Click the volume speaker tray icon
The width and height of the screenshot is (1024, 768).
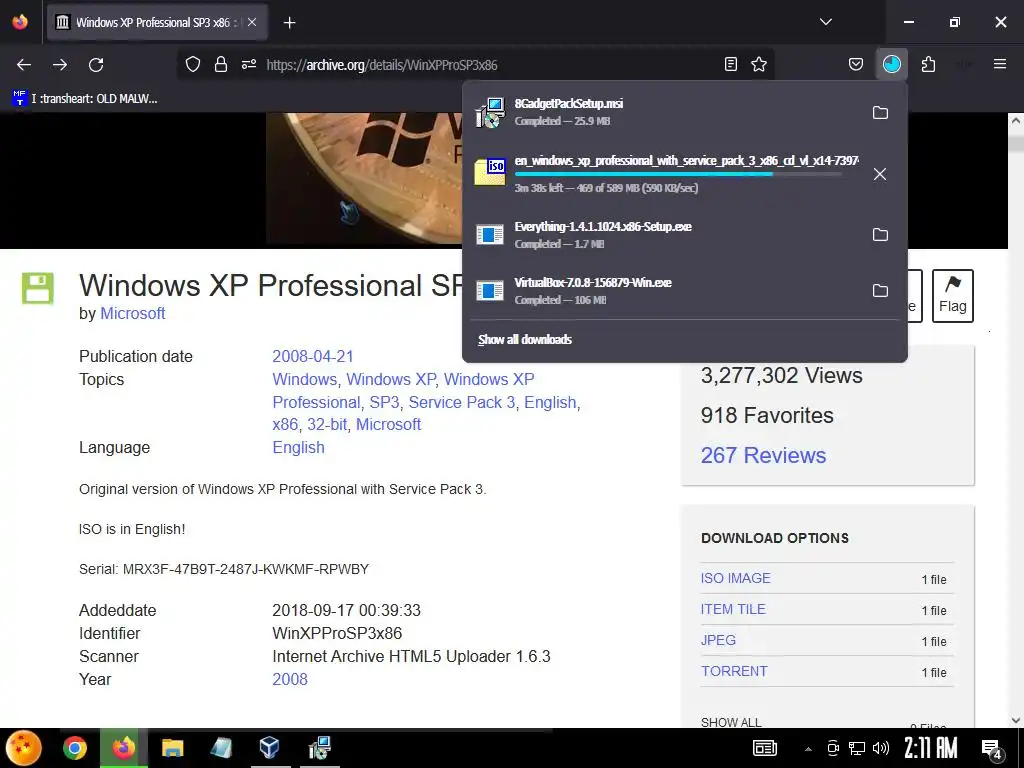click(x=881, y=748)
